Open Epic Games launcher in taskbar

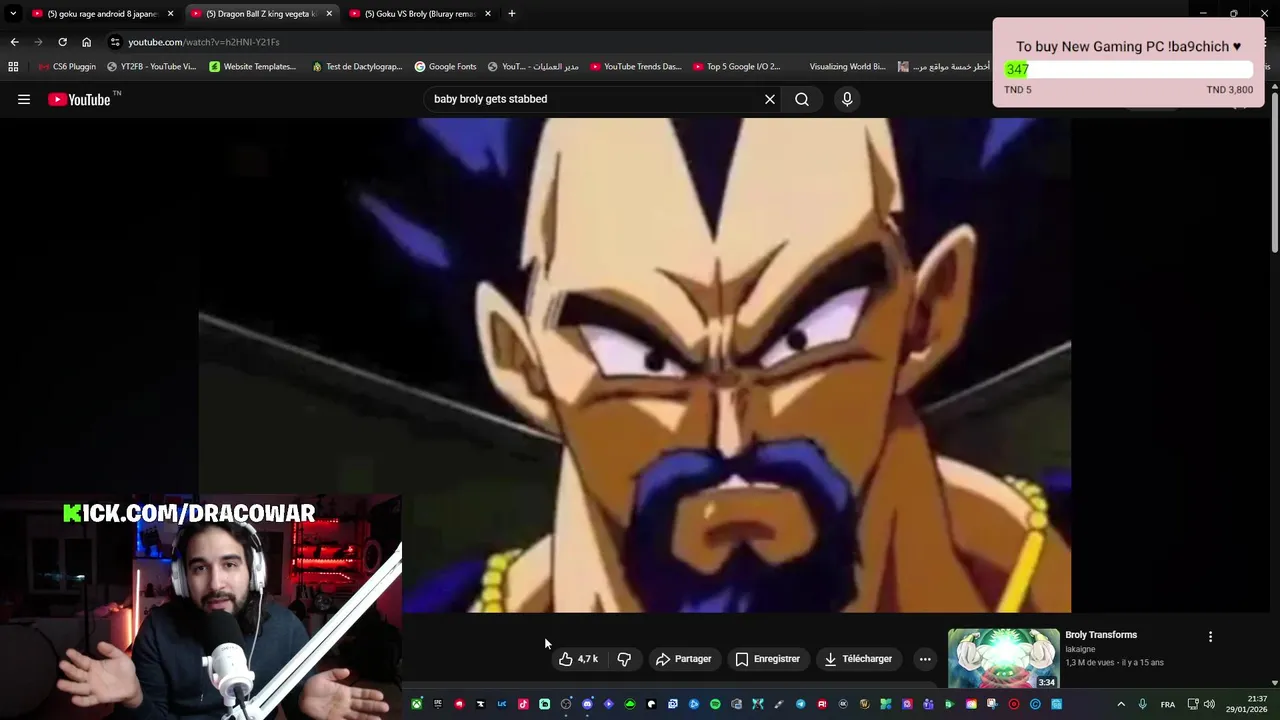438,704
